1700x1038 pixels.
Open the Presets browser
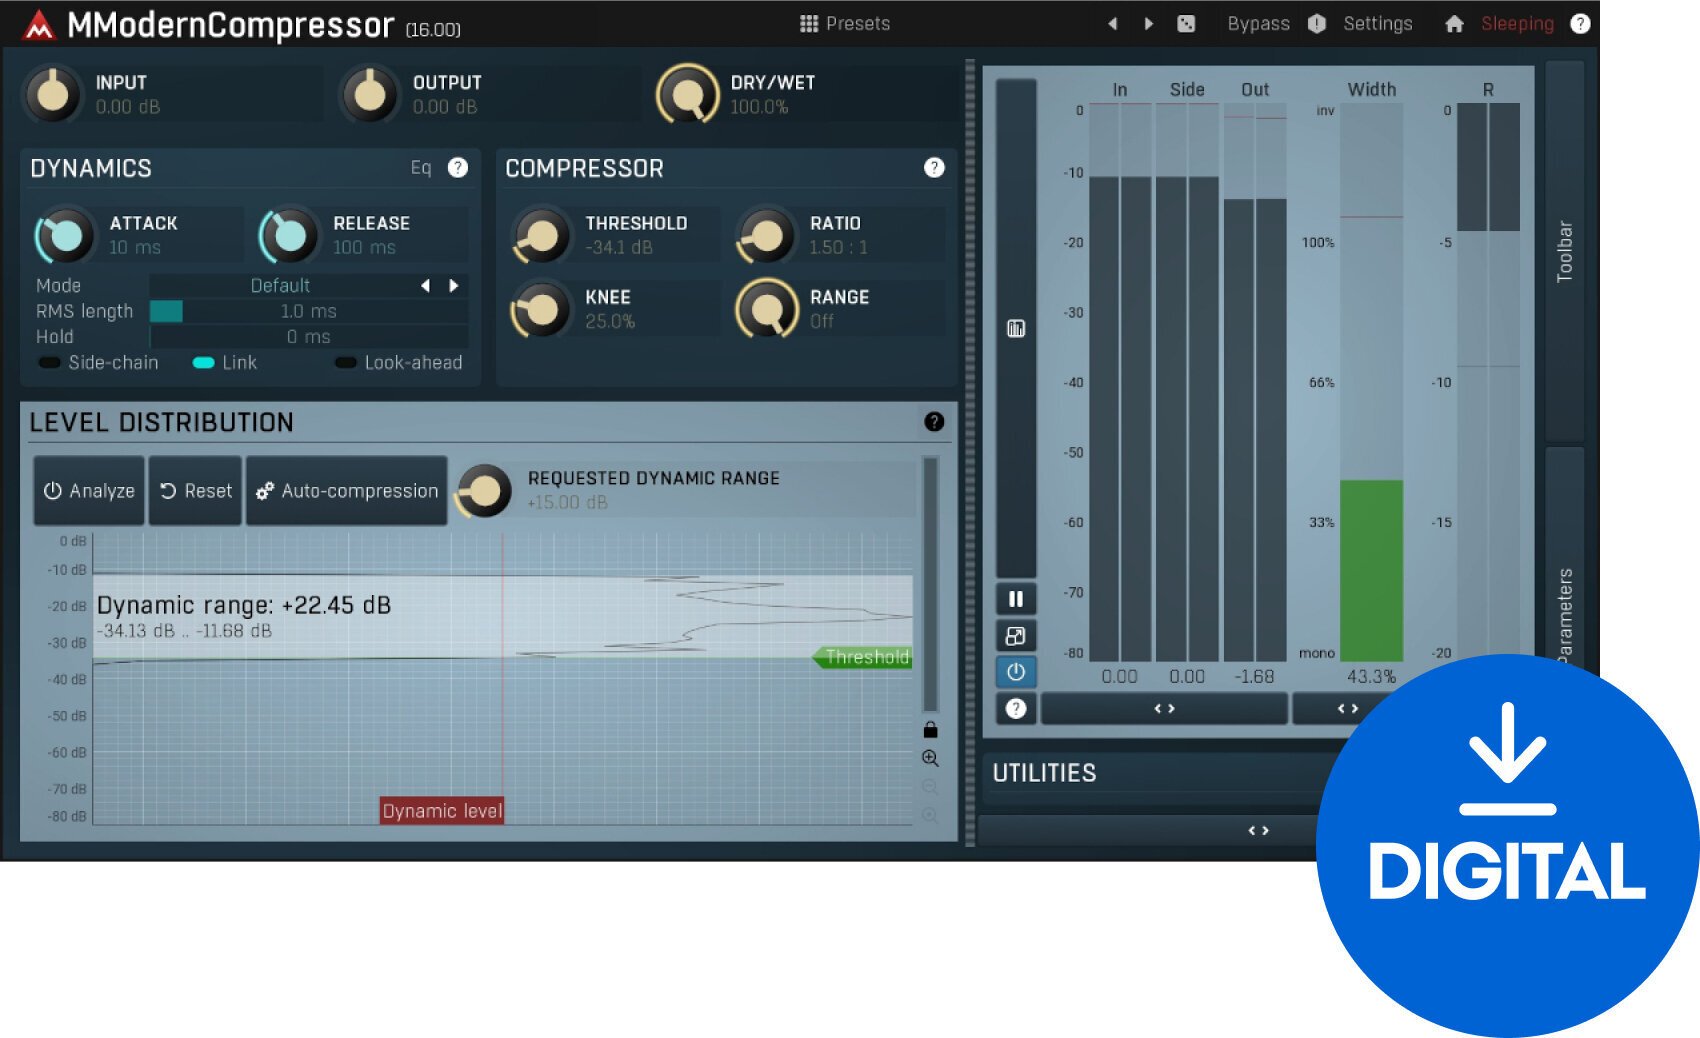pyautogui.click(x=848, y=23)
